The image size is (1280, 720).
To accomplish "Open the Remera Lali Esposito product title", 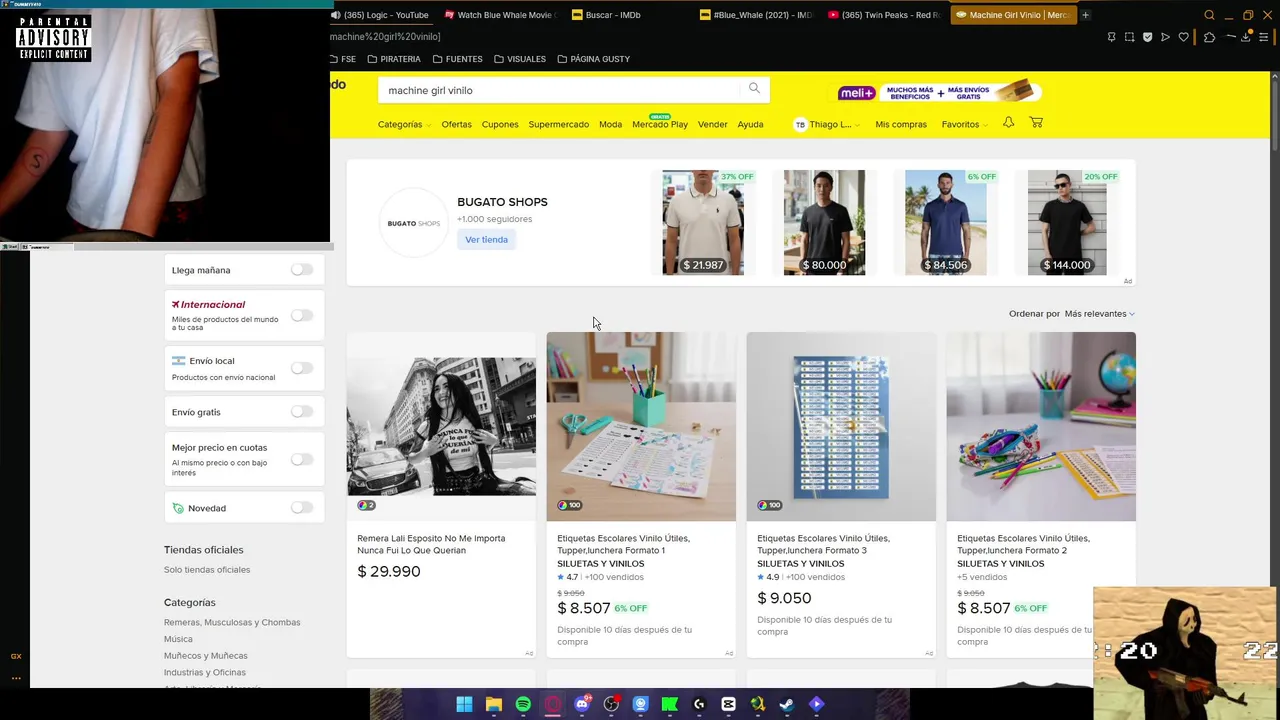I will (x=431, y=544).
